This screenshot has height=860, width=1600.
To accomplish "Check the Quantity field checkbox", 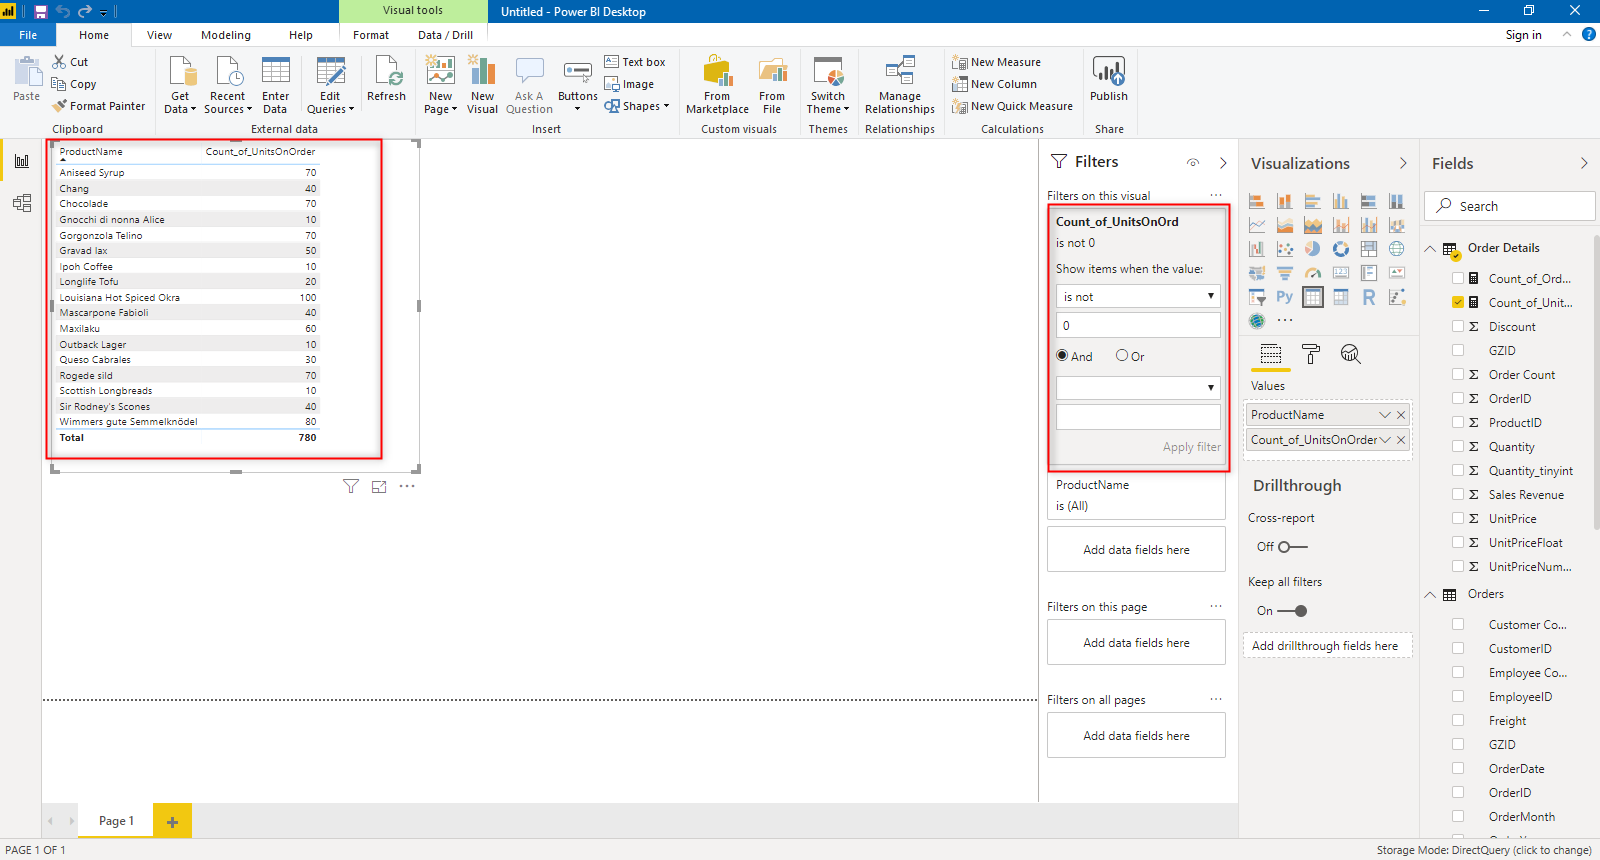I will 1458,446.
